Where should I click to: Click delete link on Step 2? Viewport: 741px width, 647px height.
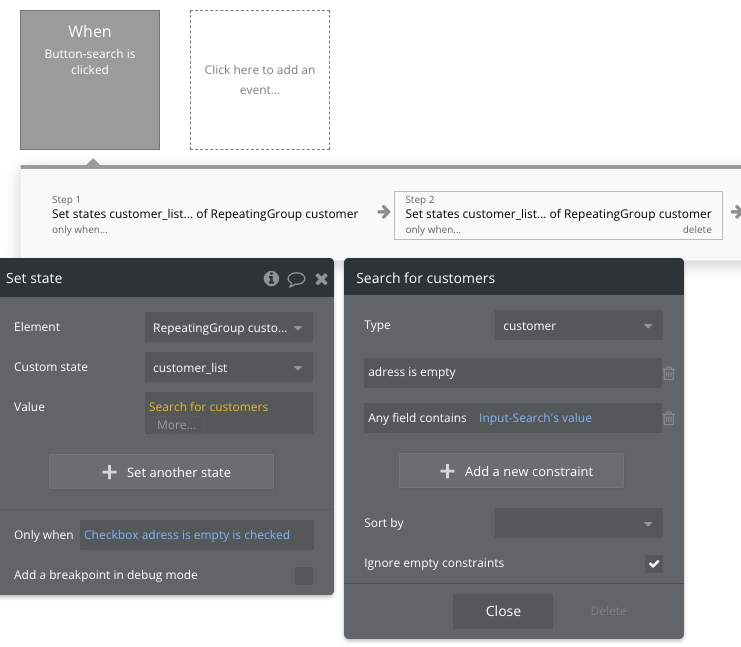pos(697,230)
